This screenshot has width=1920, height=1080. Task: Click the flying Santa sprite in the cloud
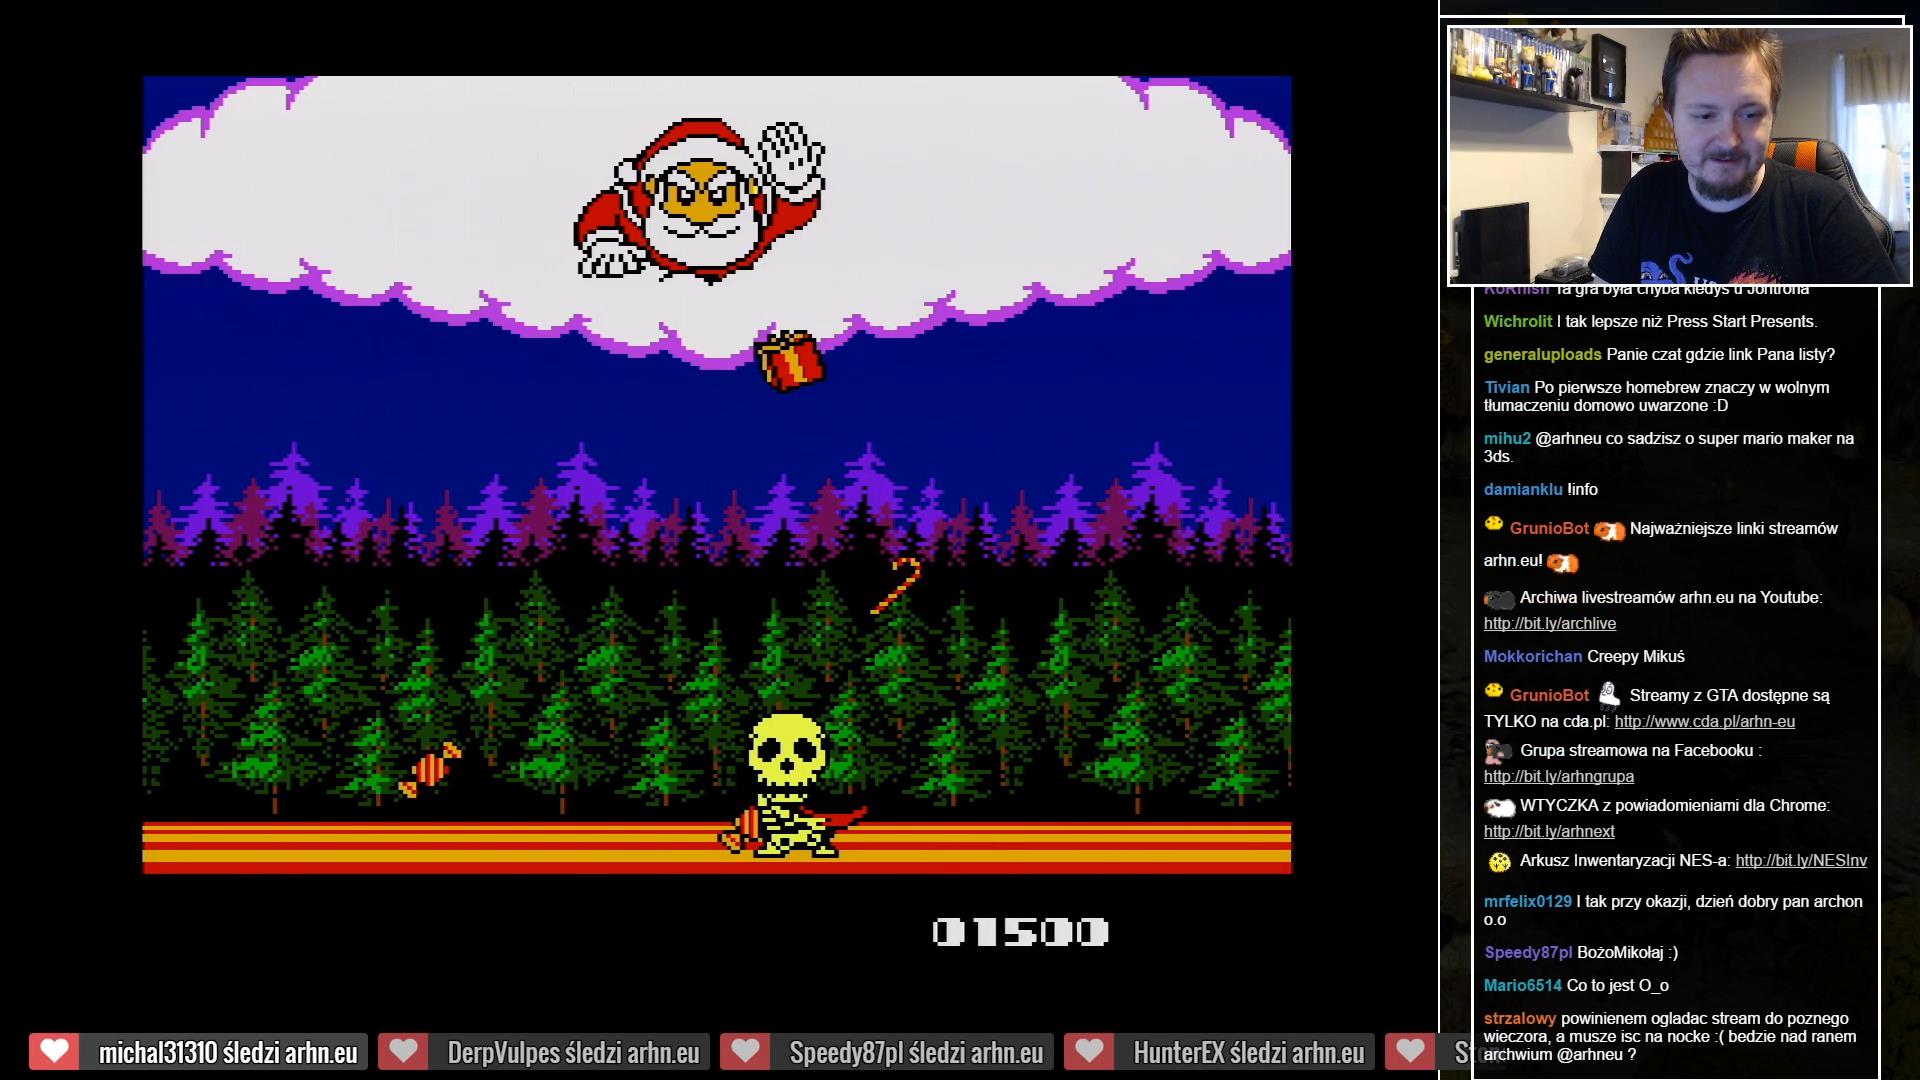point(700,200)
